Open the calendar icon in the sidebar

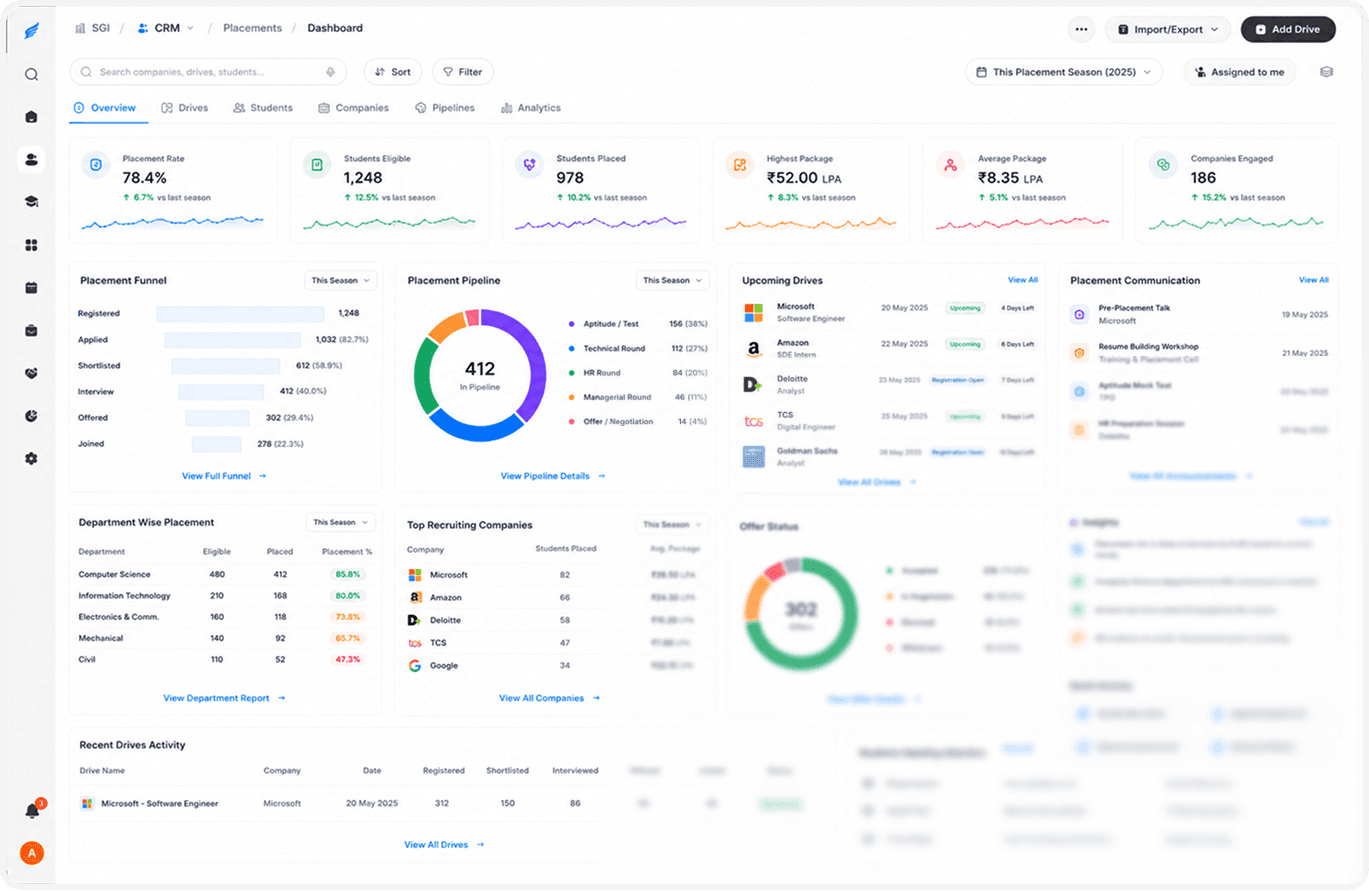31,287
